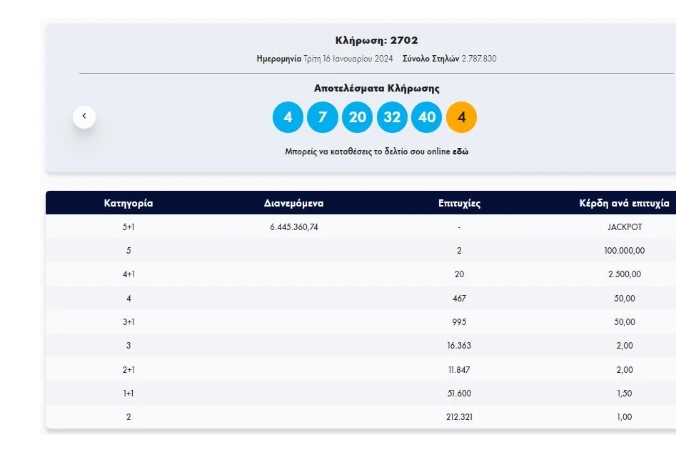
Task: Click the Κατηγορία column header
Action: (128, 203)
